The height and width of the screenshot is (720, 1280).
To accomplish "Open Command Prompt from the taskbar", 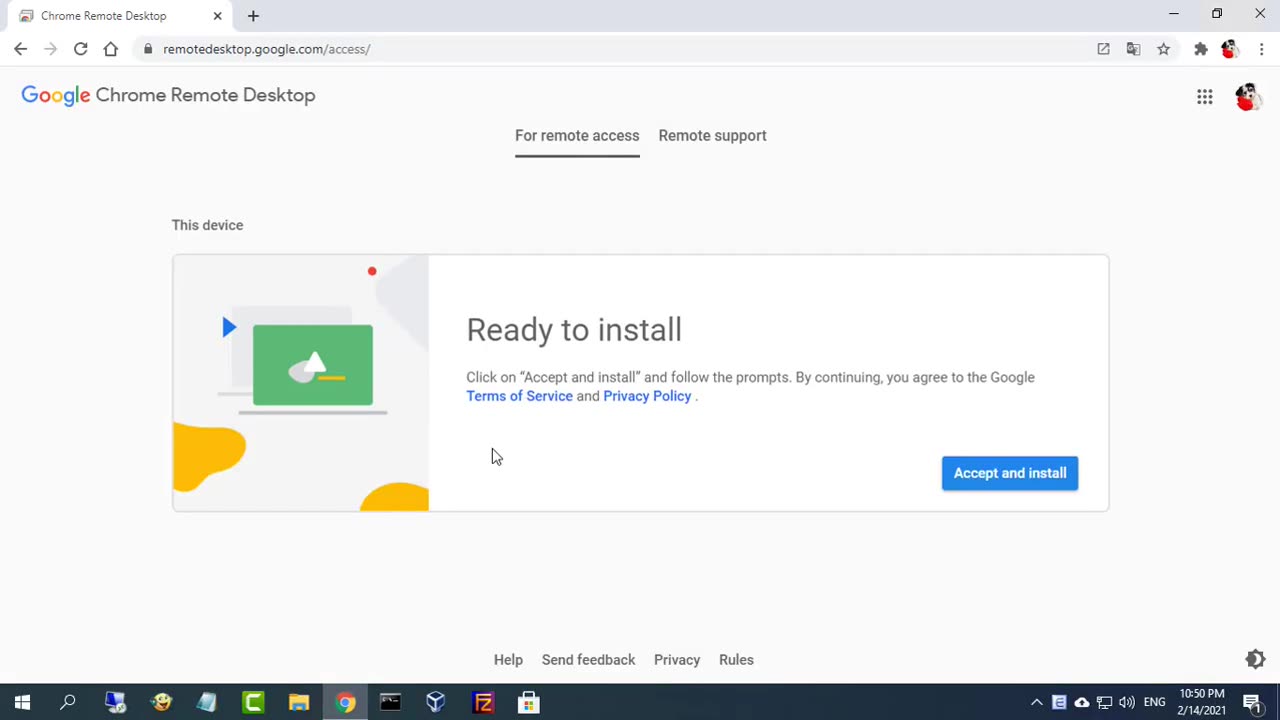I will pyautogui.click(x=390, y=703).
